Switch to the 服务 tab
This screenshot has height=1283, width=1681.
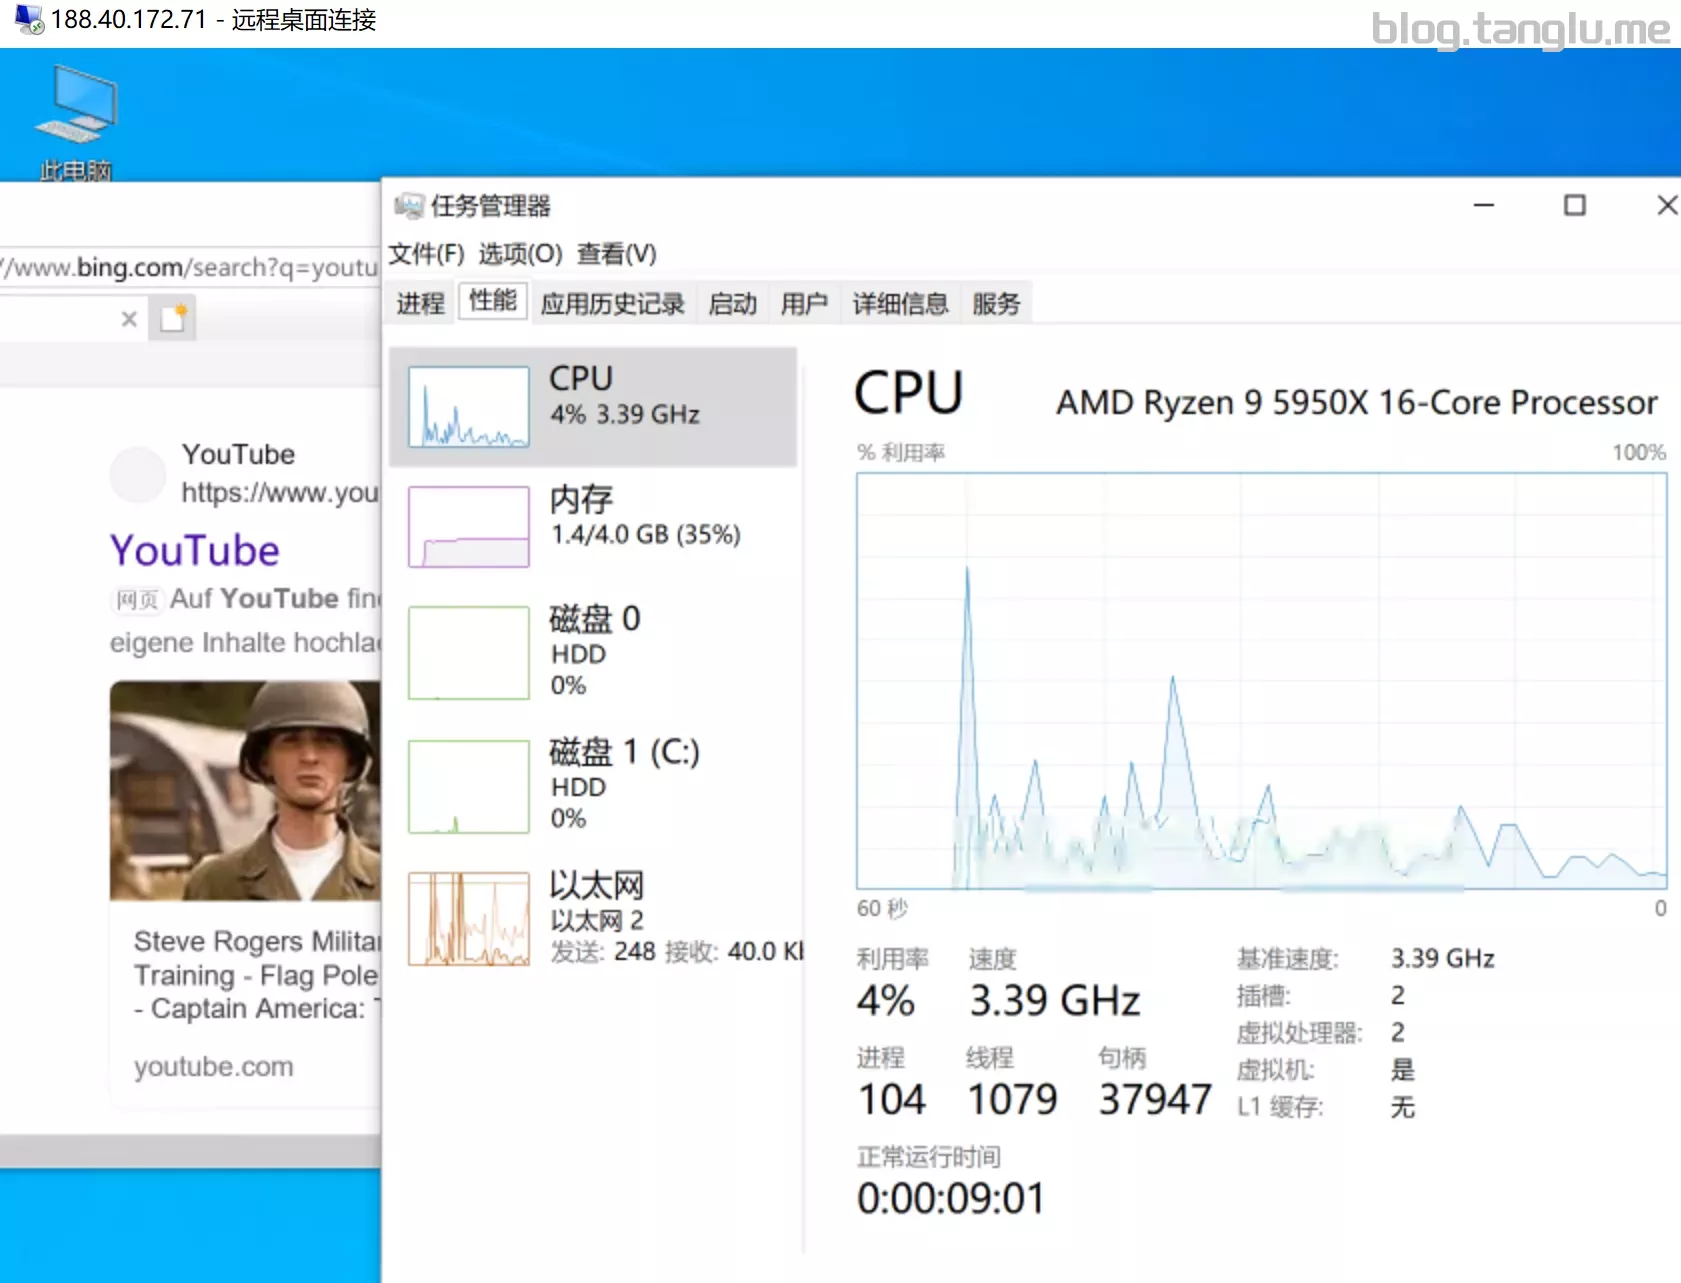pyautogui.click(x=996, y=303)
